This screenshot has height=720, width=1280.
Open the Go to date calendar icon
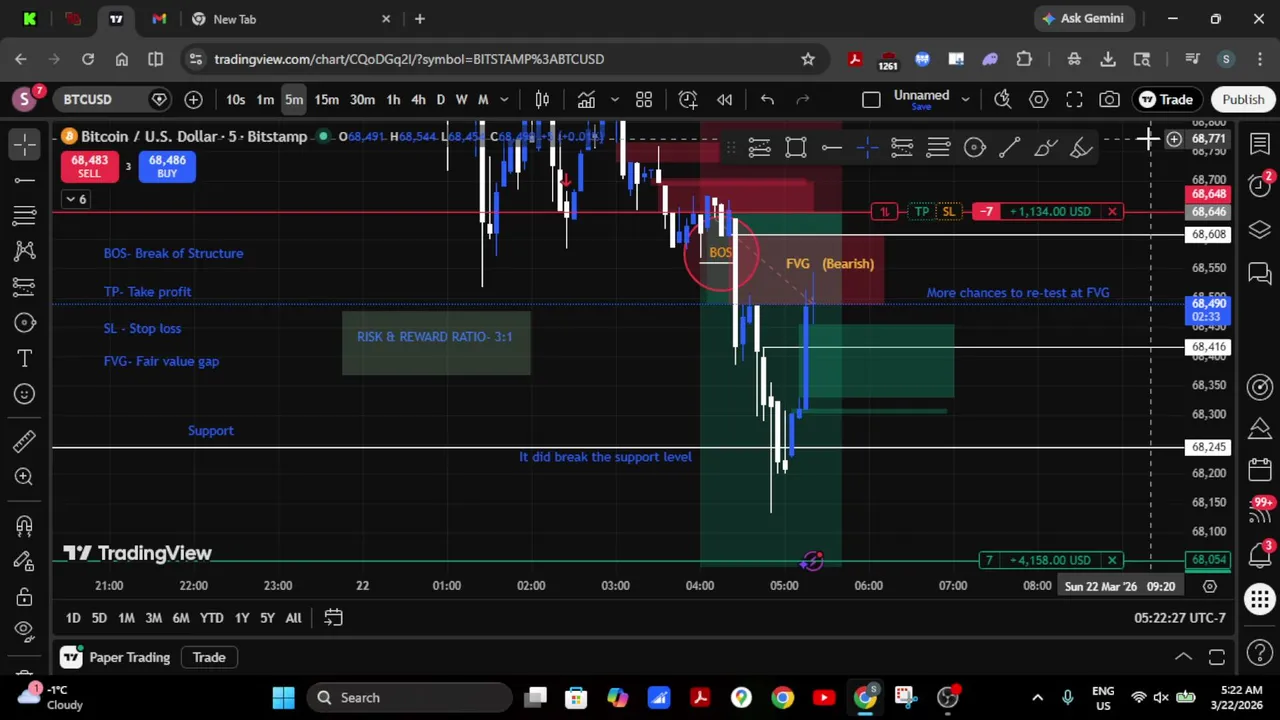coord(333,618)
